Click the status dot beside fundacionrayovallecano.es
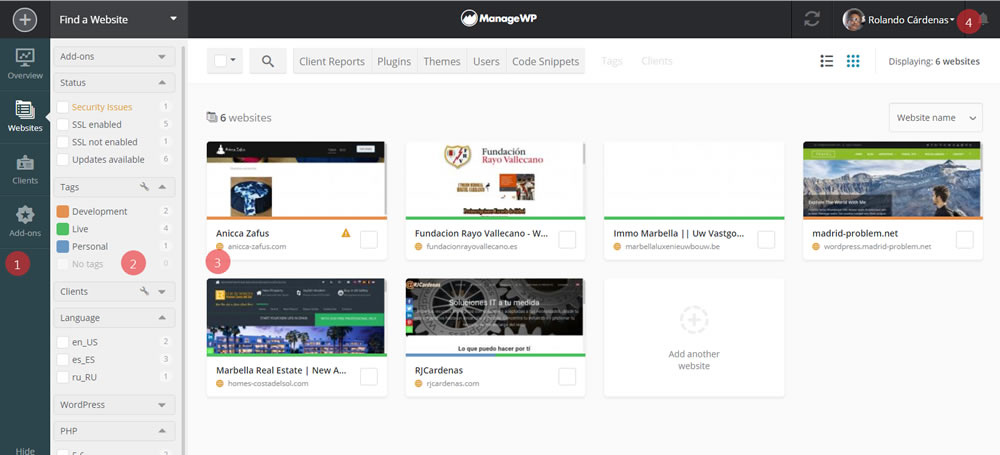 pos(418,247)
